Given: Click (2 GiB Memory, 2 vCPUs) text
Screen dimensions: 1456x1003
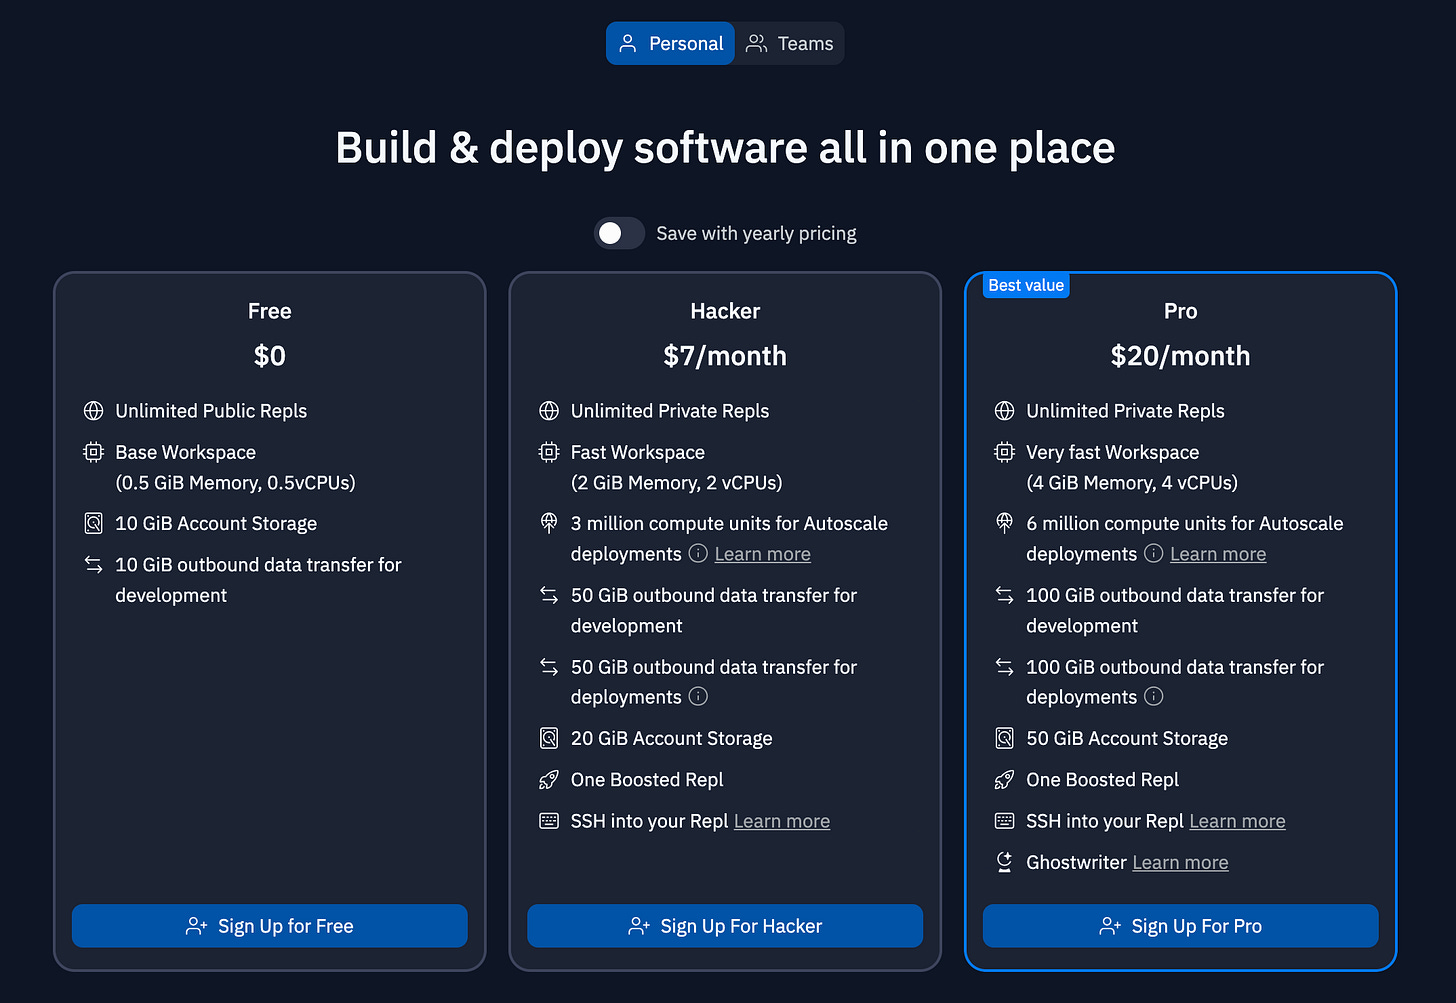Looking at the screenshot, I should pyautogui.click(x=676, y=482).
